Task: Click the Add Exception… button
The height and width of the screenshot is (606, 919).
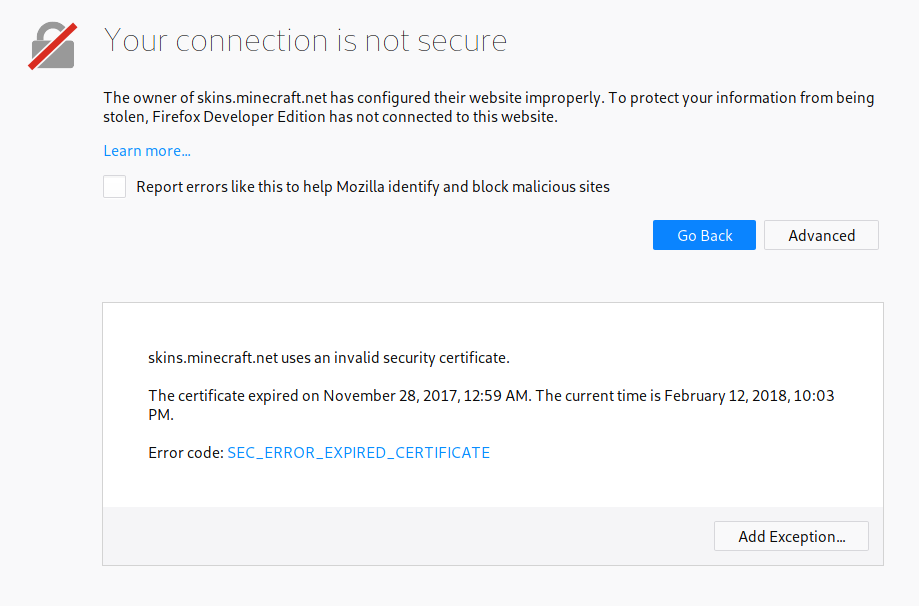Action: (x=791, y=537)
